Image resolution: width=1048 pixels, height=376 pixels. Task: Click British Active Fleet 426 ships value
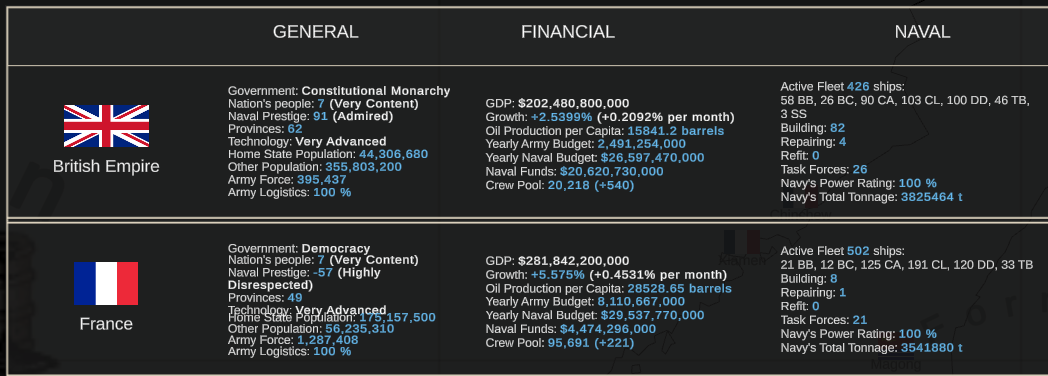click(x=859, y=87)
